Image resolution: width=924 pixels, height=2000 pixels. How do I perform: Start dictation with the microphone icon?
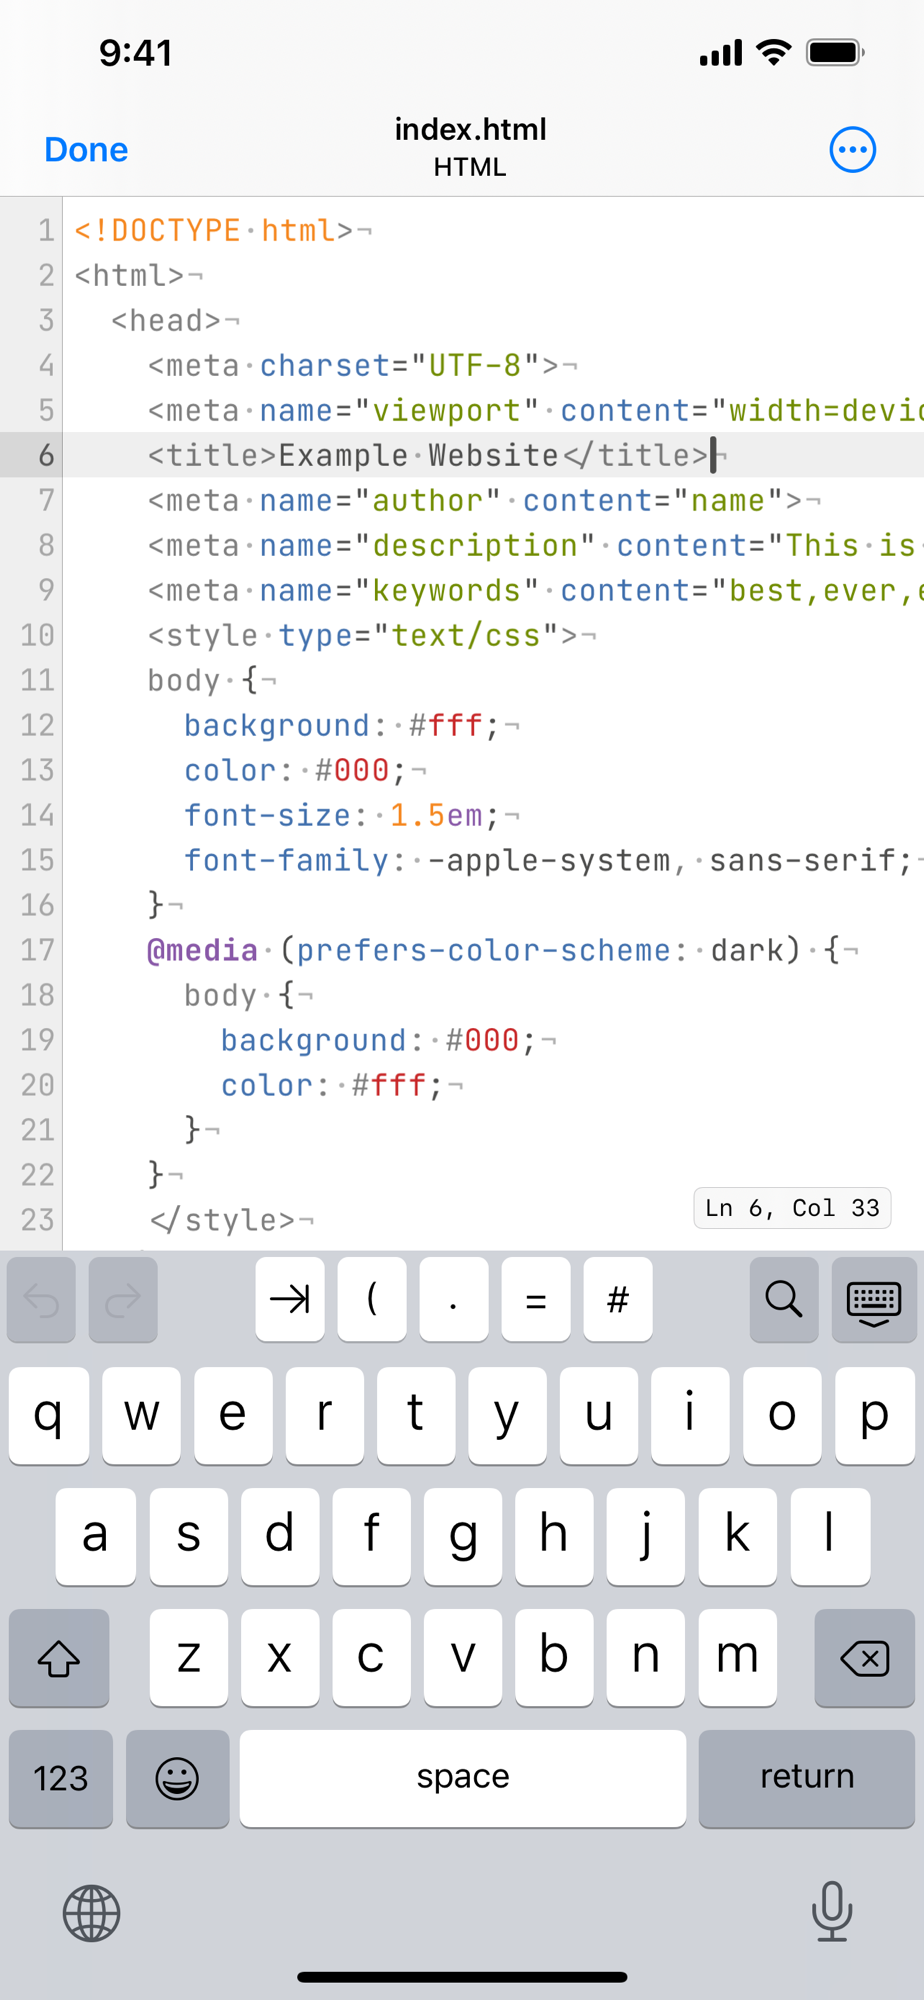[832, 1911]
